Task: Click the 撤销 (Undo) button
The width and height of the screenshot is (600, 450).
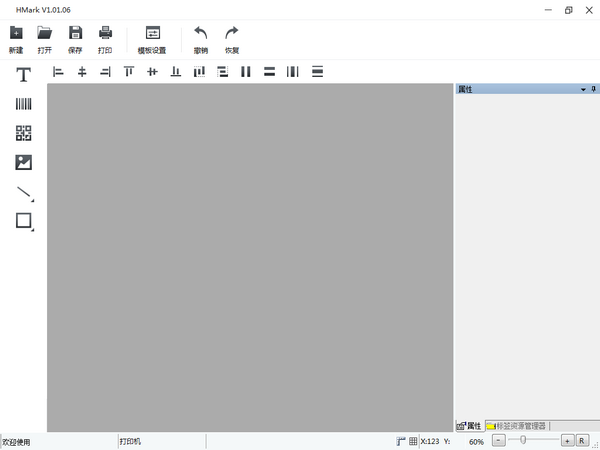Action: coord(200,39)
